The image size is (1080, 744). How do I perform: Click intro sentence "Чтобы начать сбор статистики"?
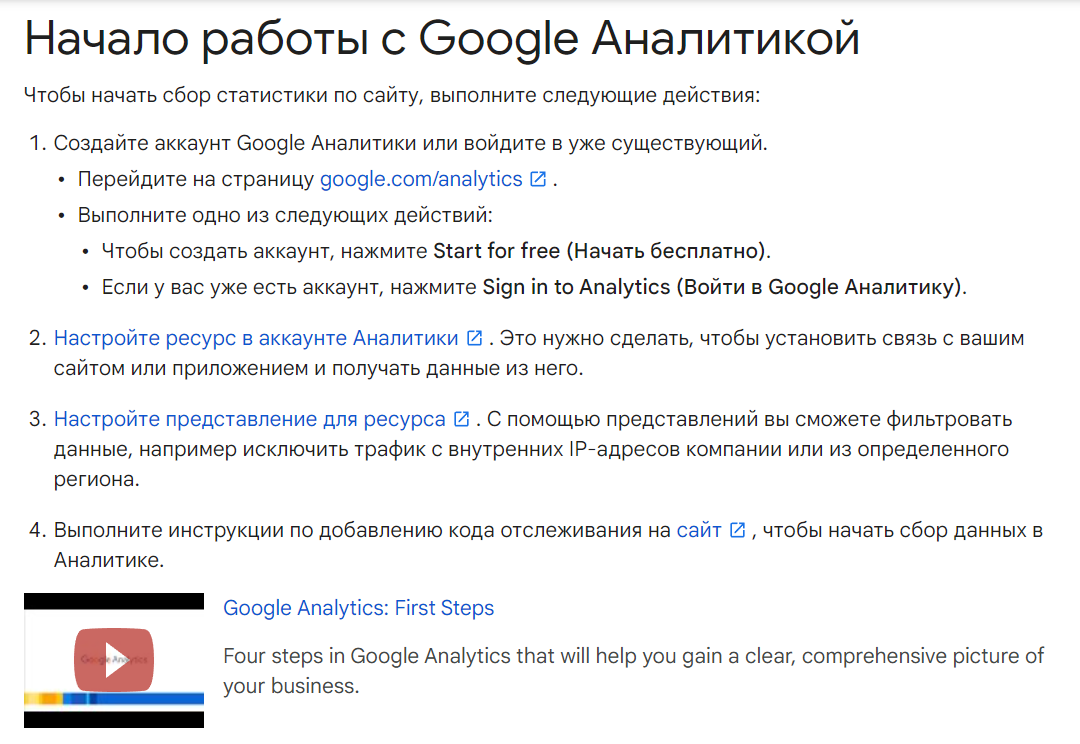point(392,97)
